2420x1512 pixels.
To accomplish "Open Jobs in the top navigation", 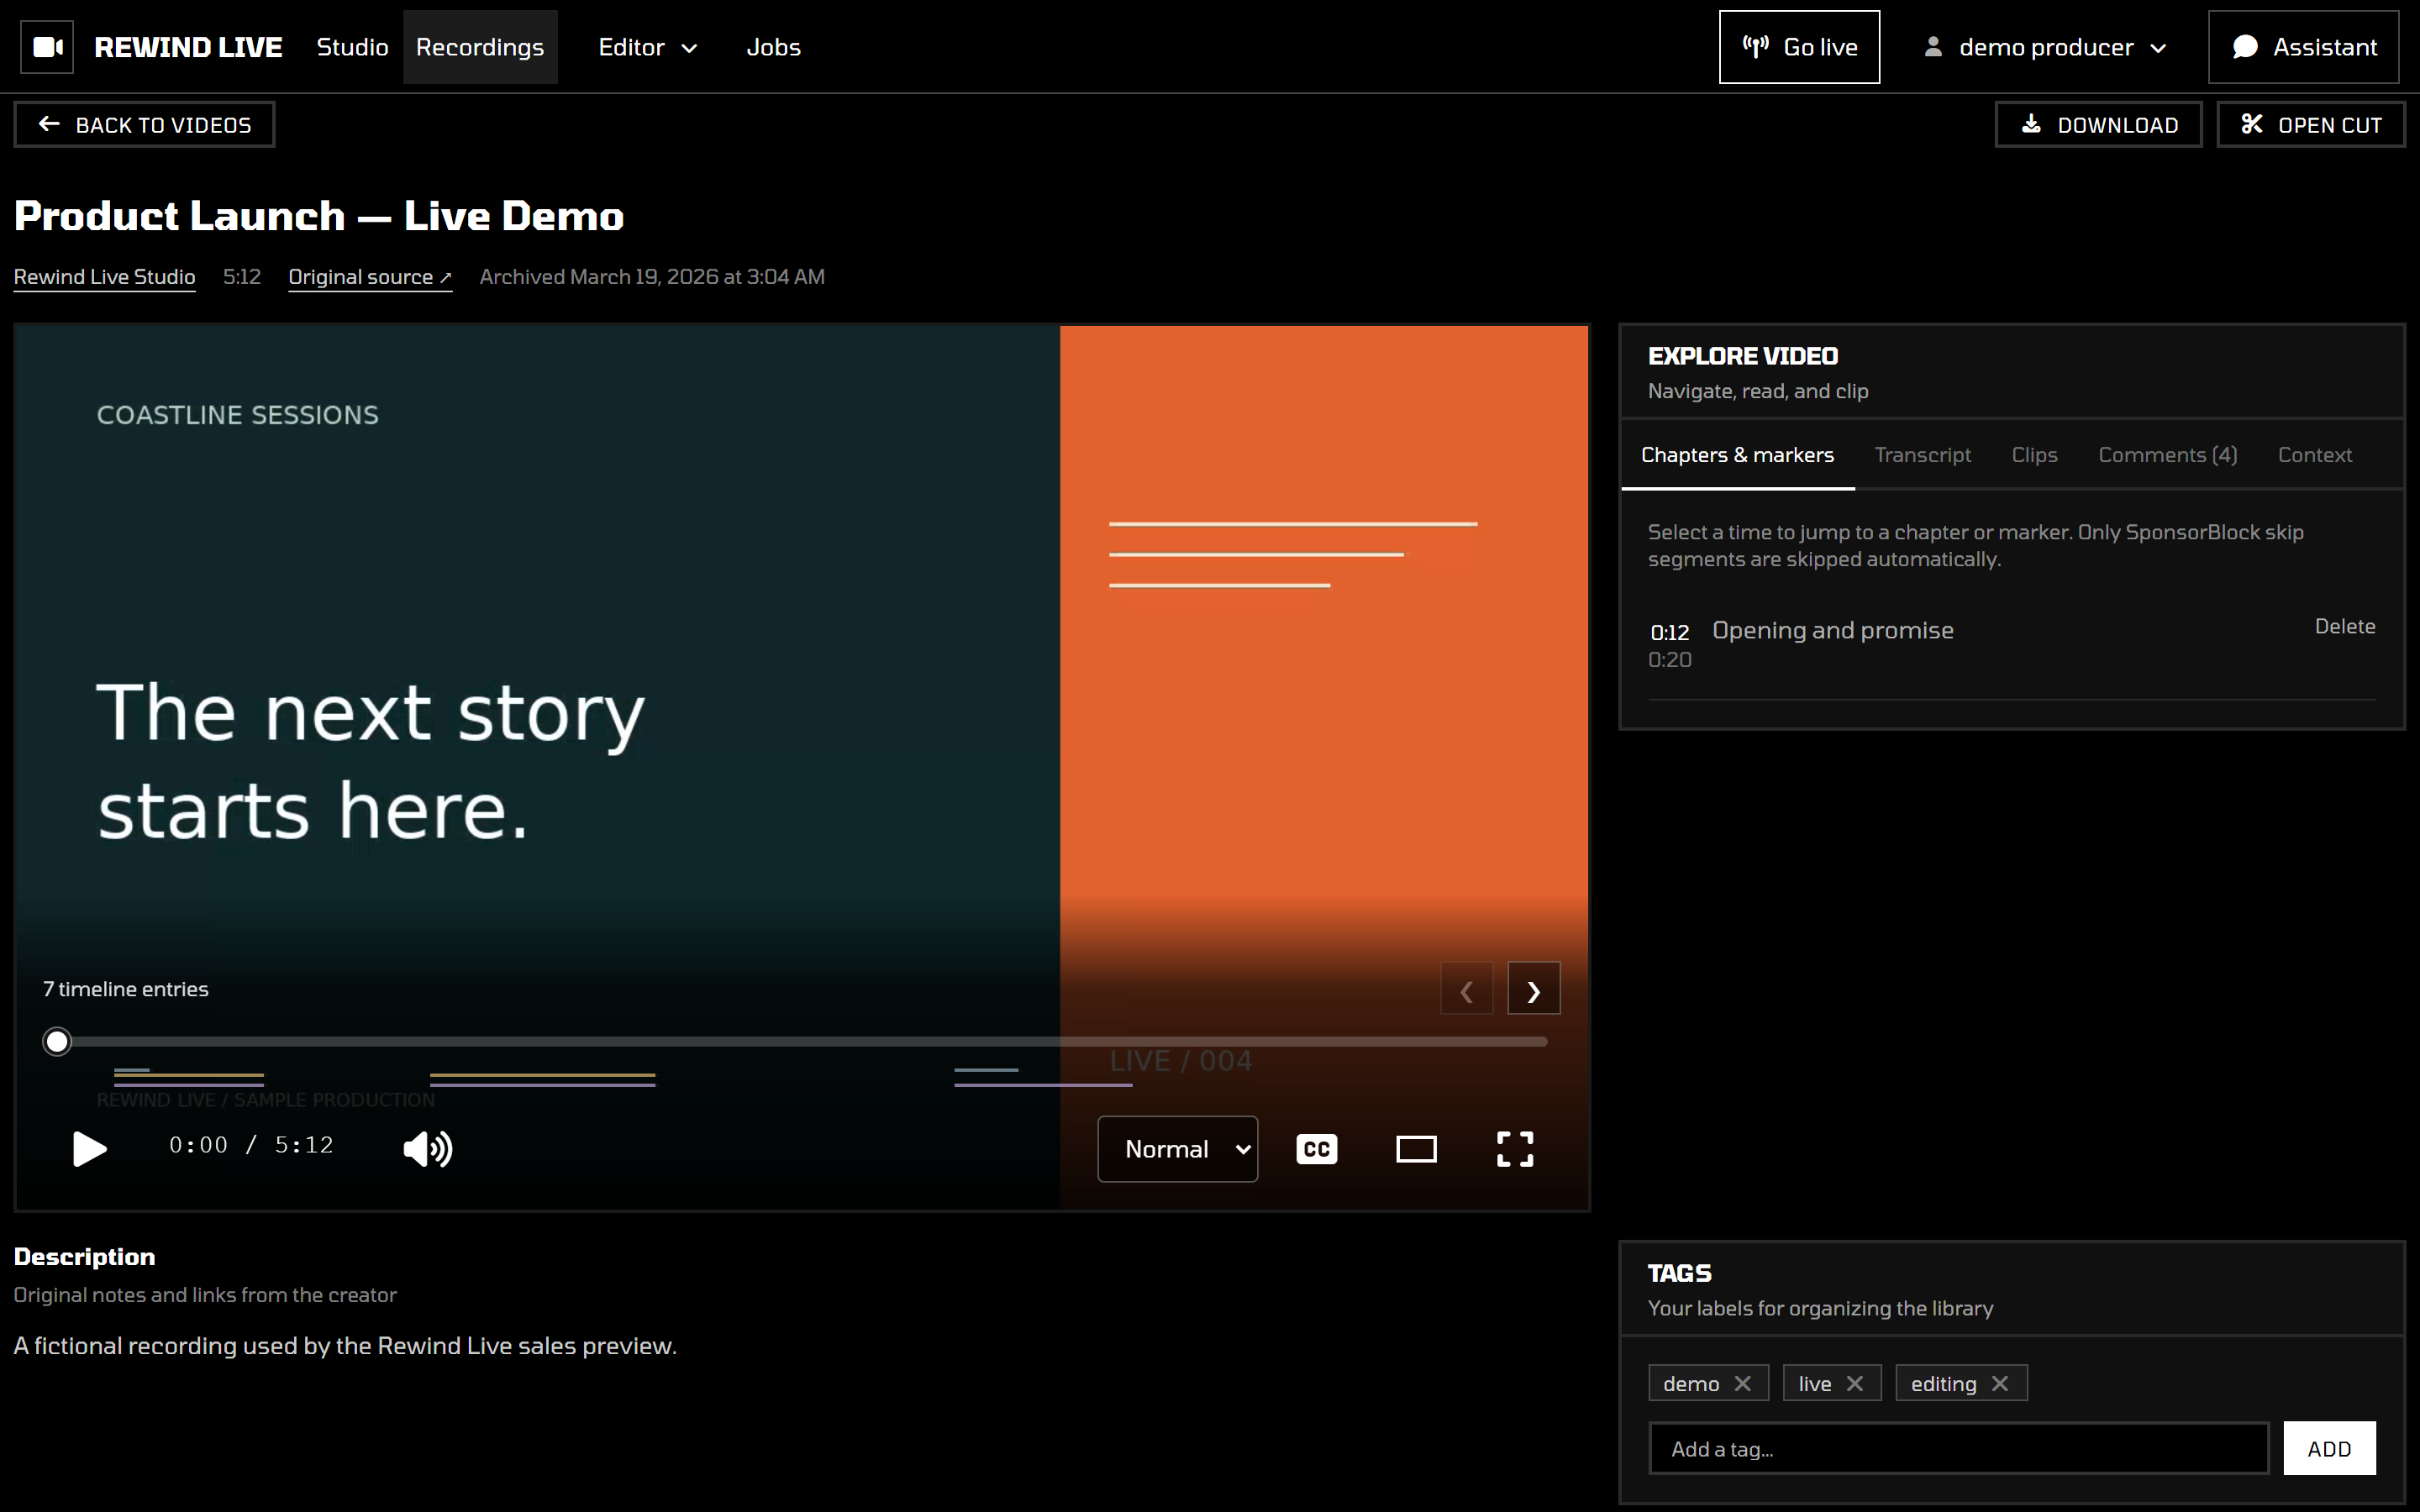I will coord(774,47).
